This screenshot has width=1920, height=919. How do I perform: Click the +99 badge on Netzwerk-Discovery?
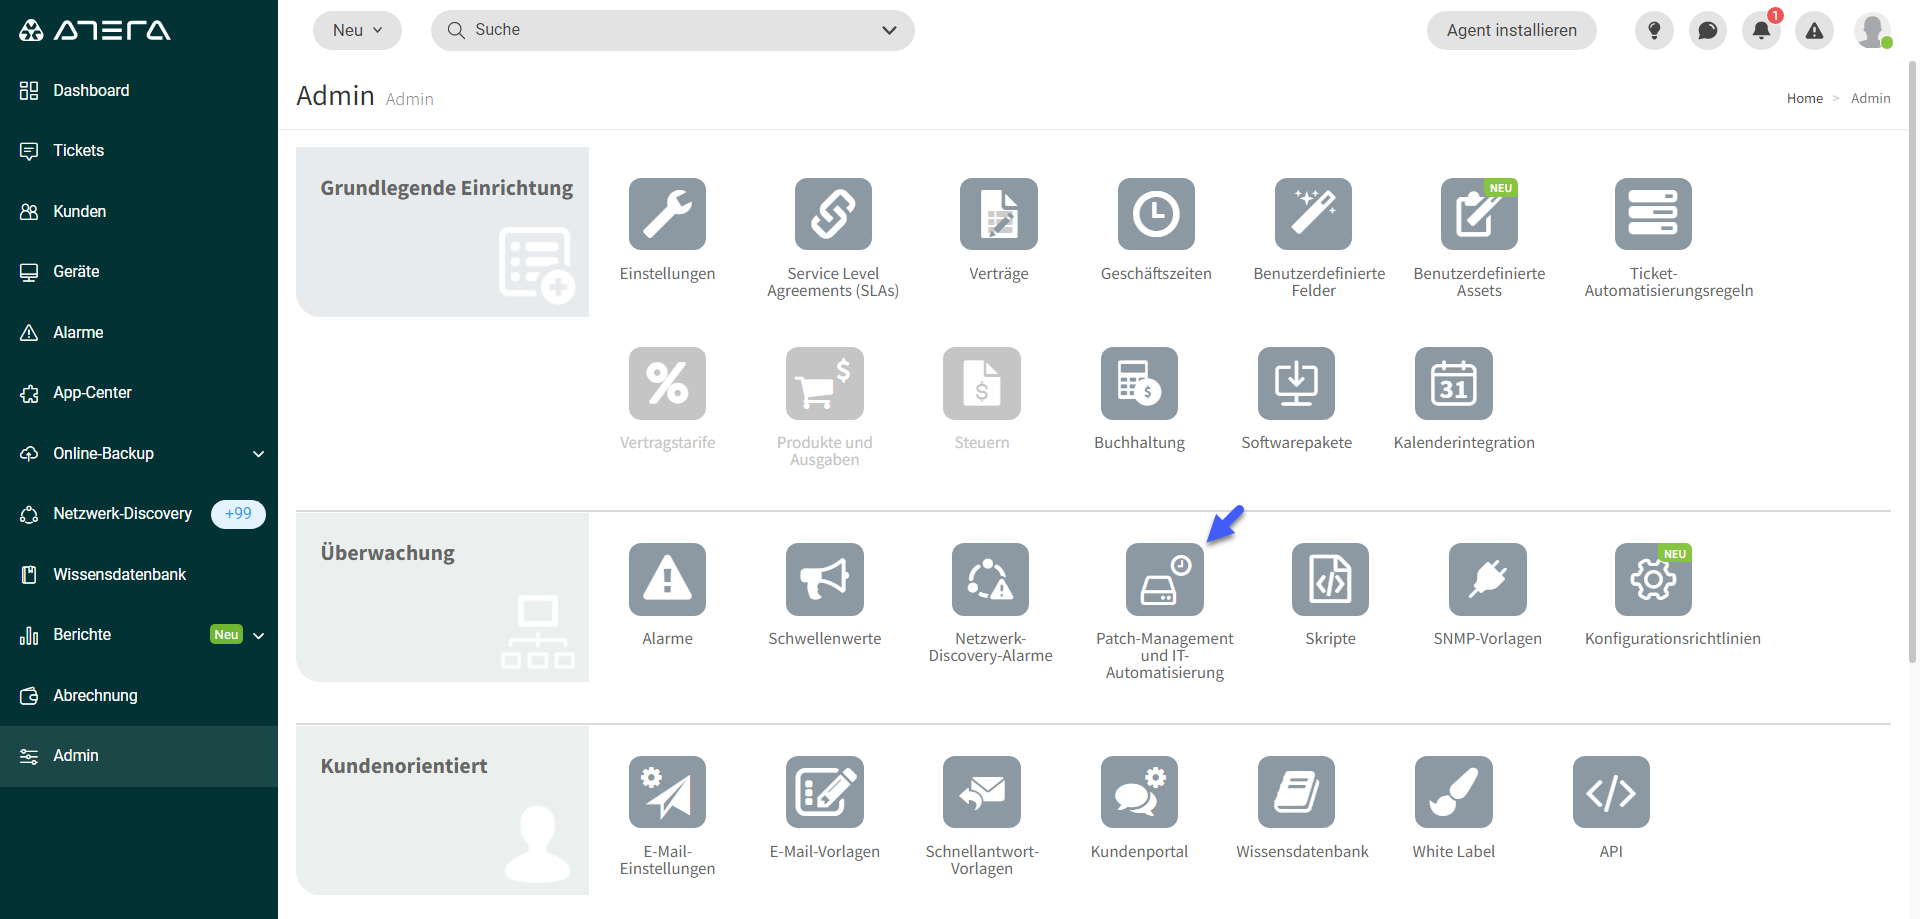click(x=238, y=514)
